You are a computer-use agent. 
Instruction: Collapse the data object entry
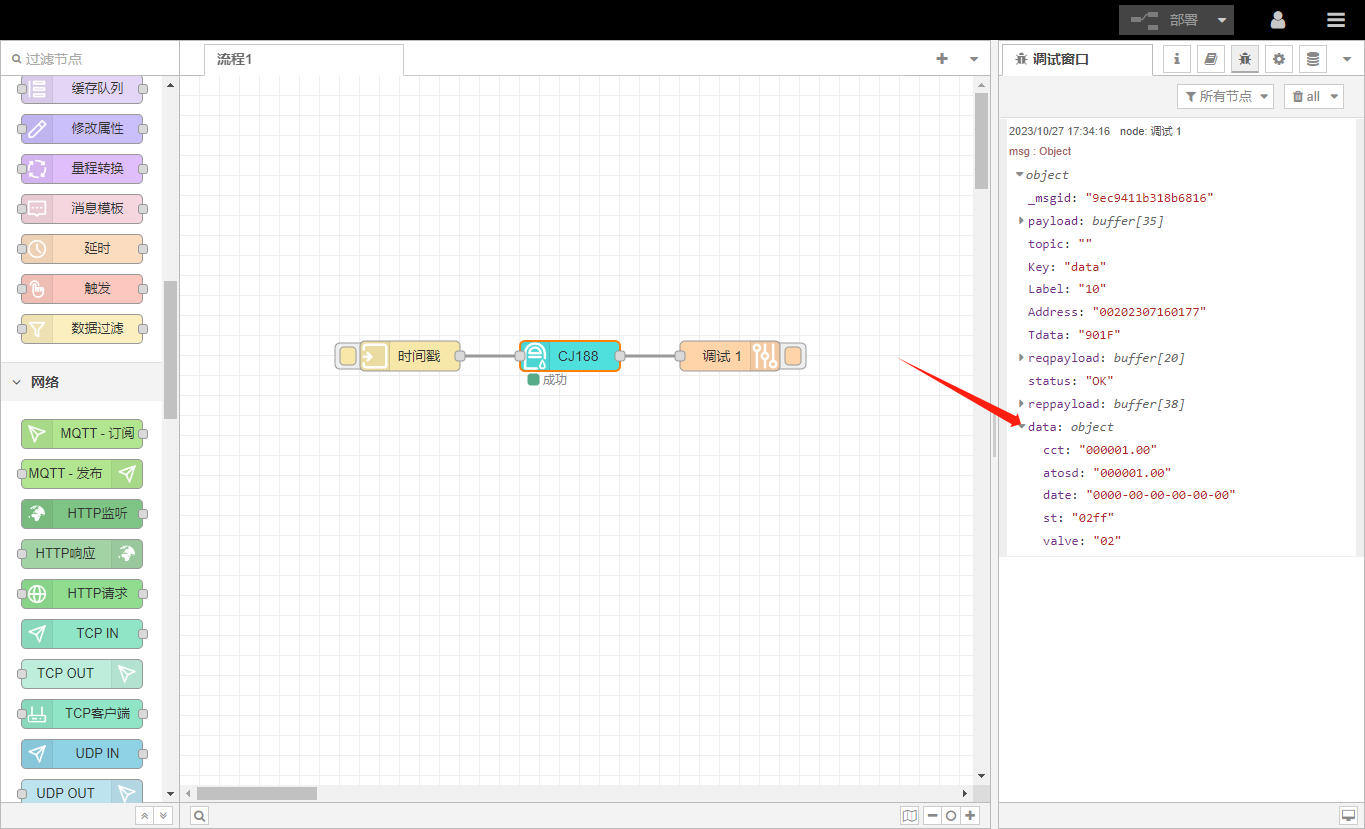1021,427
